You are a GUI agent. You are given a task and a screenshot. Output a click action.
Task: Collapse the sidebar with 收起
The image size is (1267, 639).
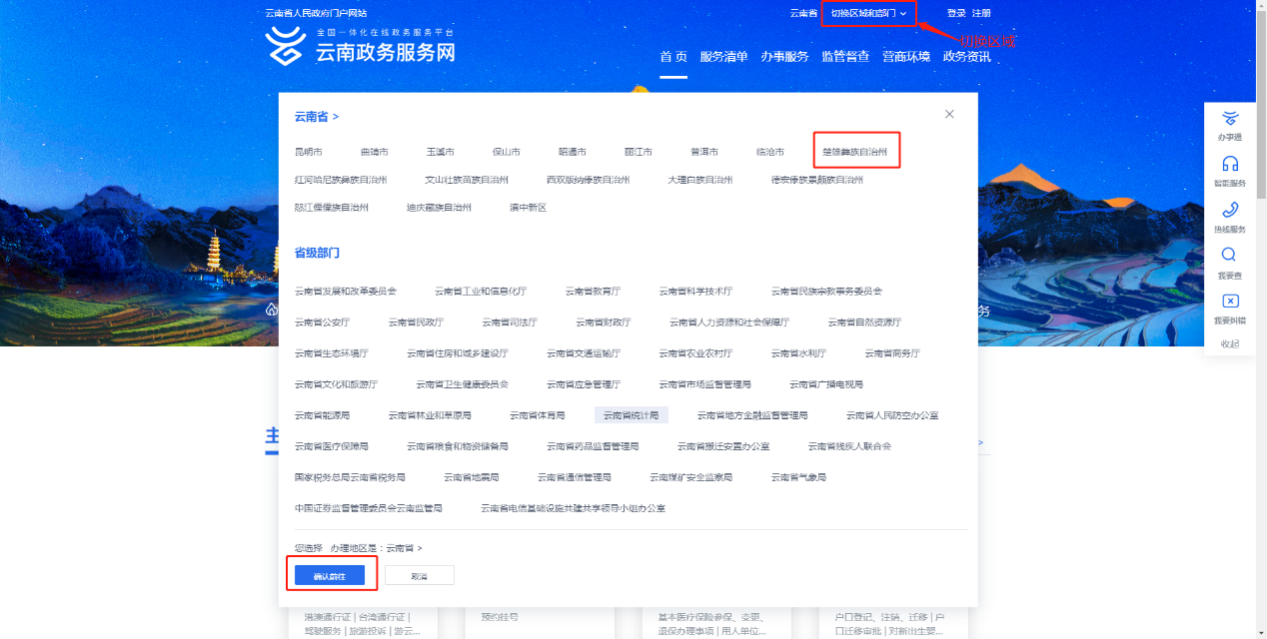pos(1229,344)
